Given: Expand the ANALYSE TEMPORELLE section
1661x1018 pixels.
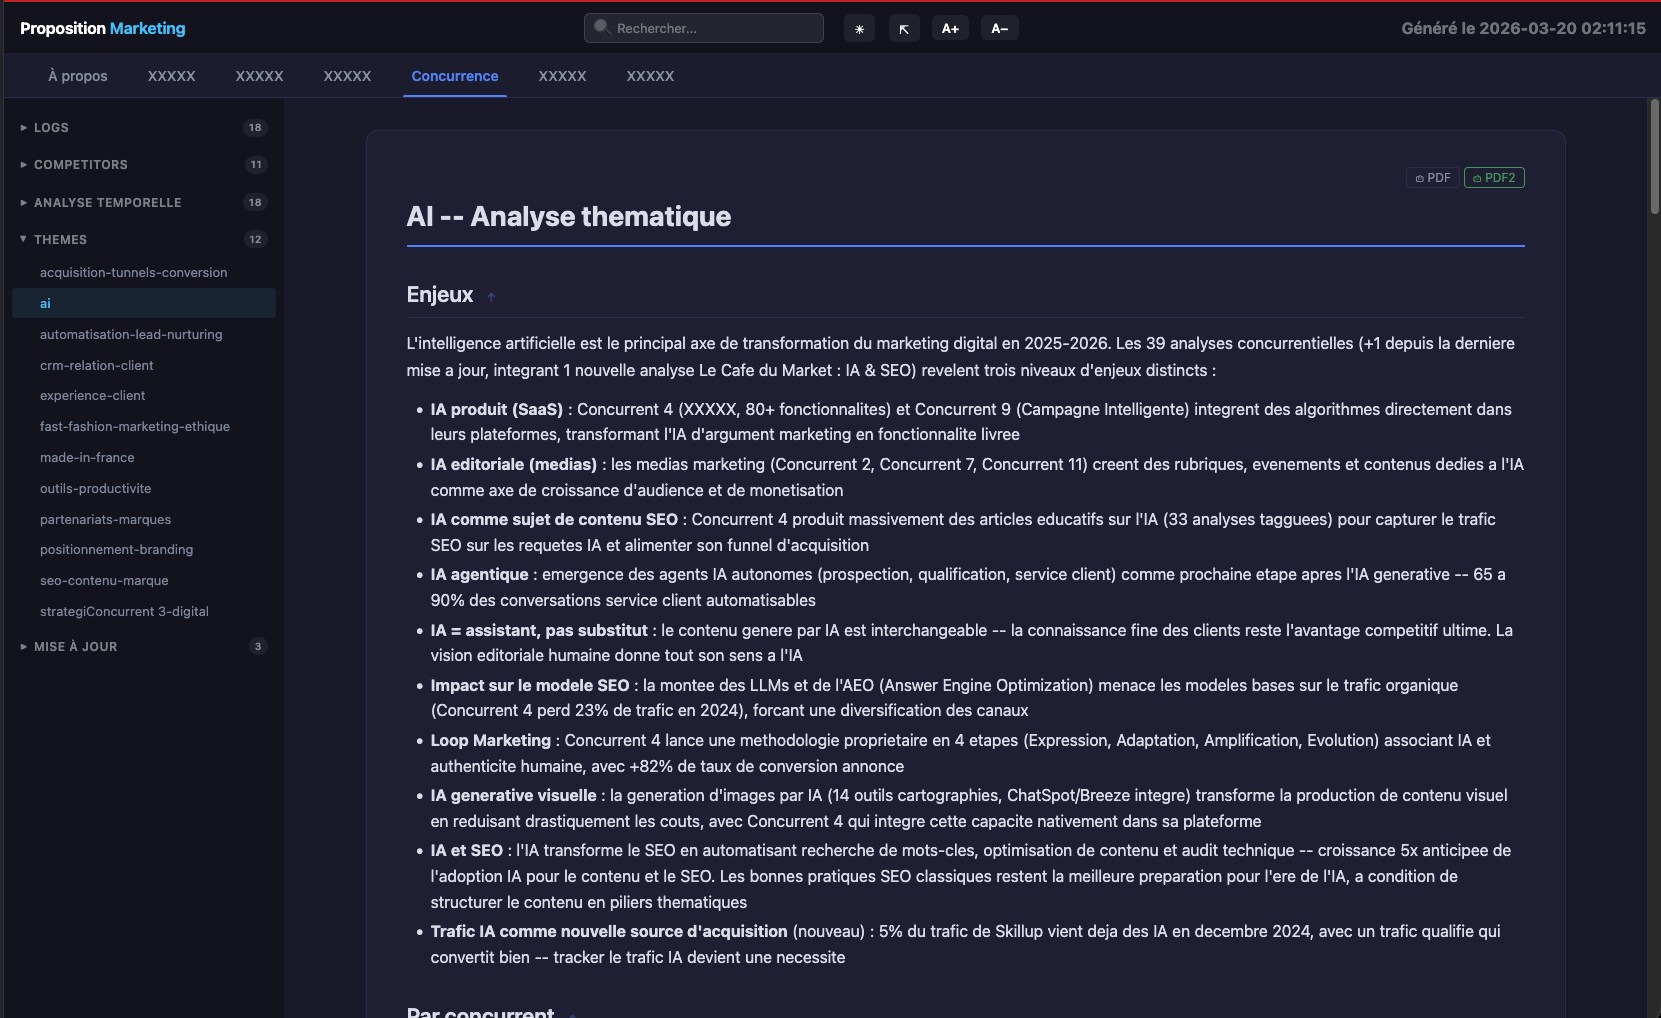Looking at the screenshot, I should coord(108,203).
